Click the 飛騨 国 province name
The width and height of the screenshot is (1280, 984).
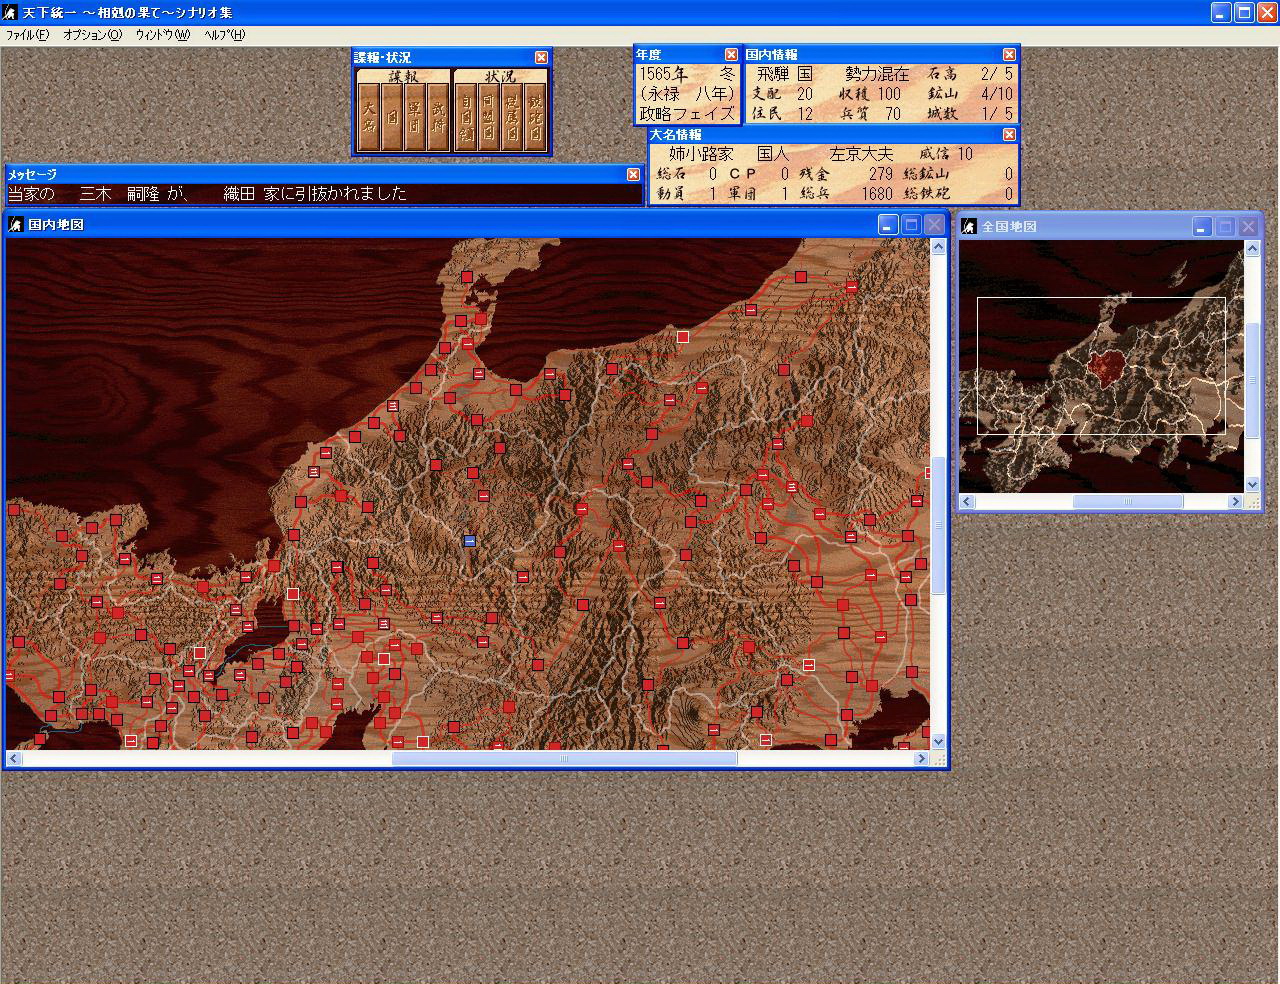(785, 74)
